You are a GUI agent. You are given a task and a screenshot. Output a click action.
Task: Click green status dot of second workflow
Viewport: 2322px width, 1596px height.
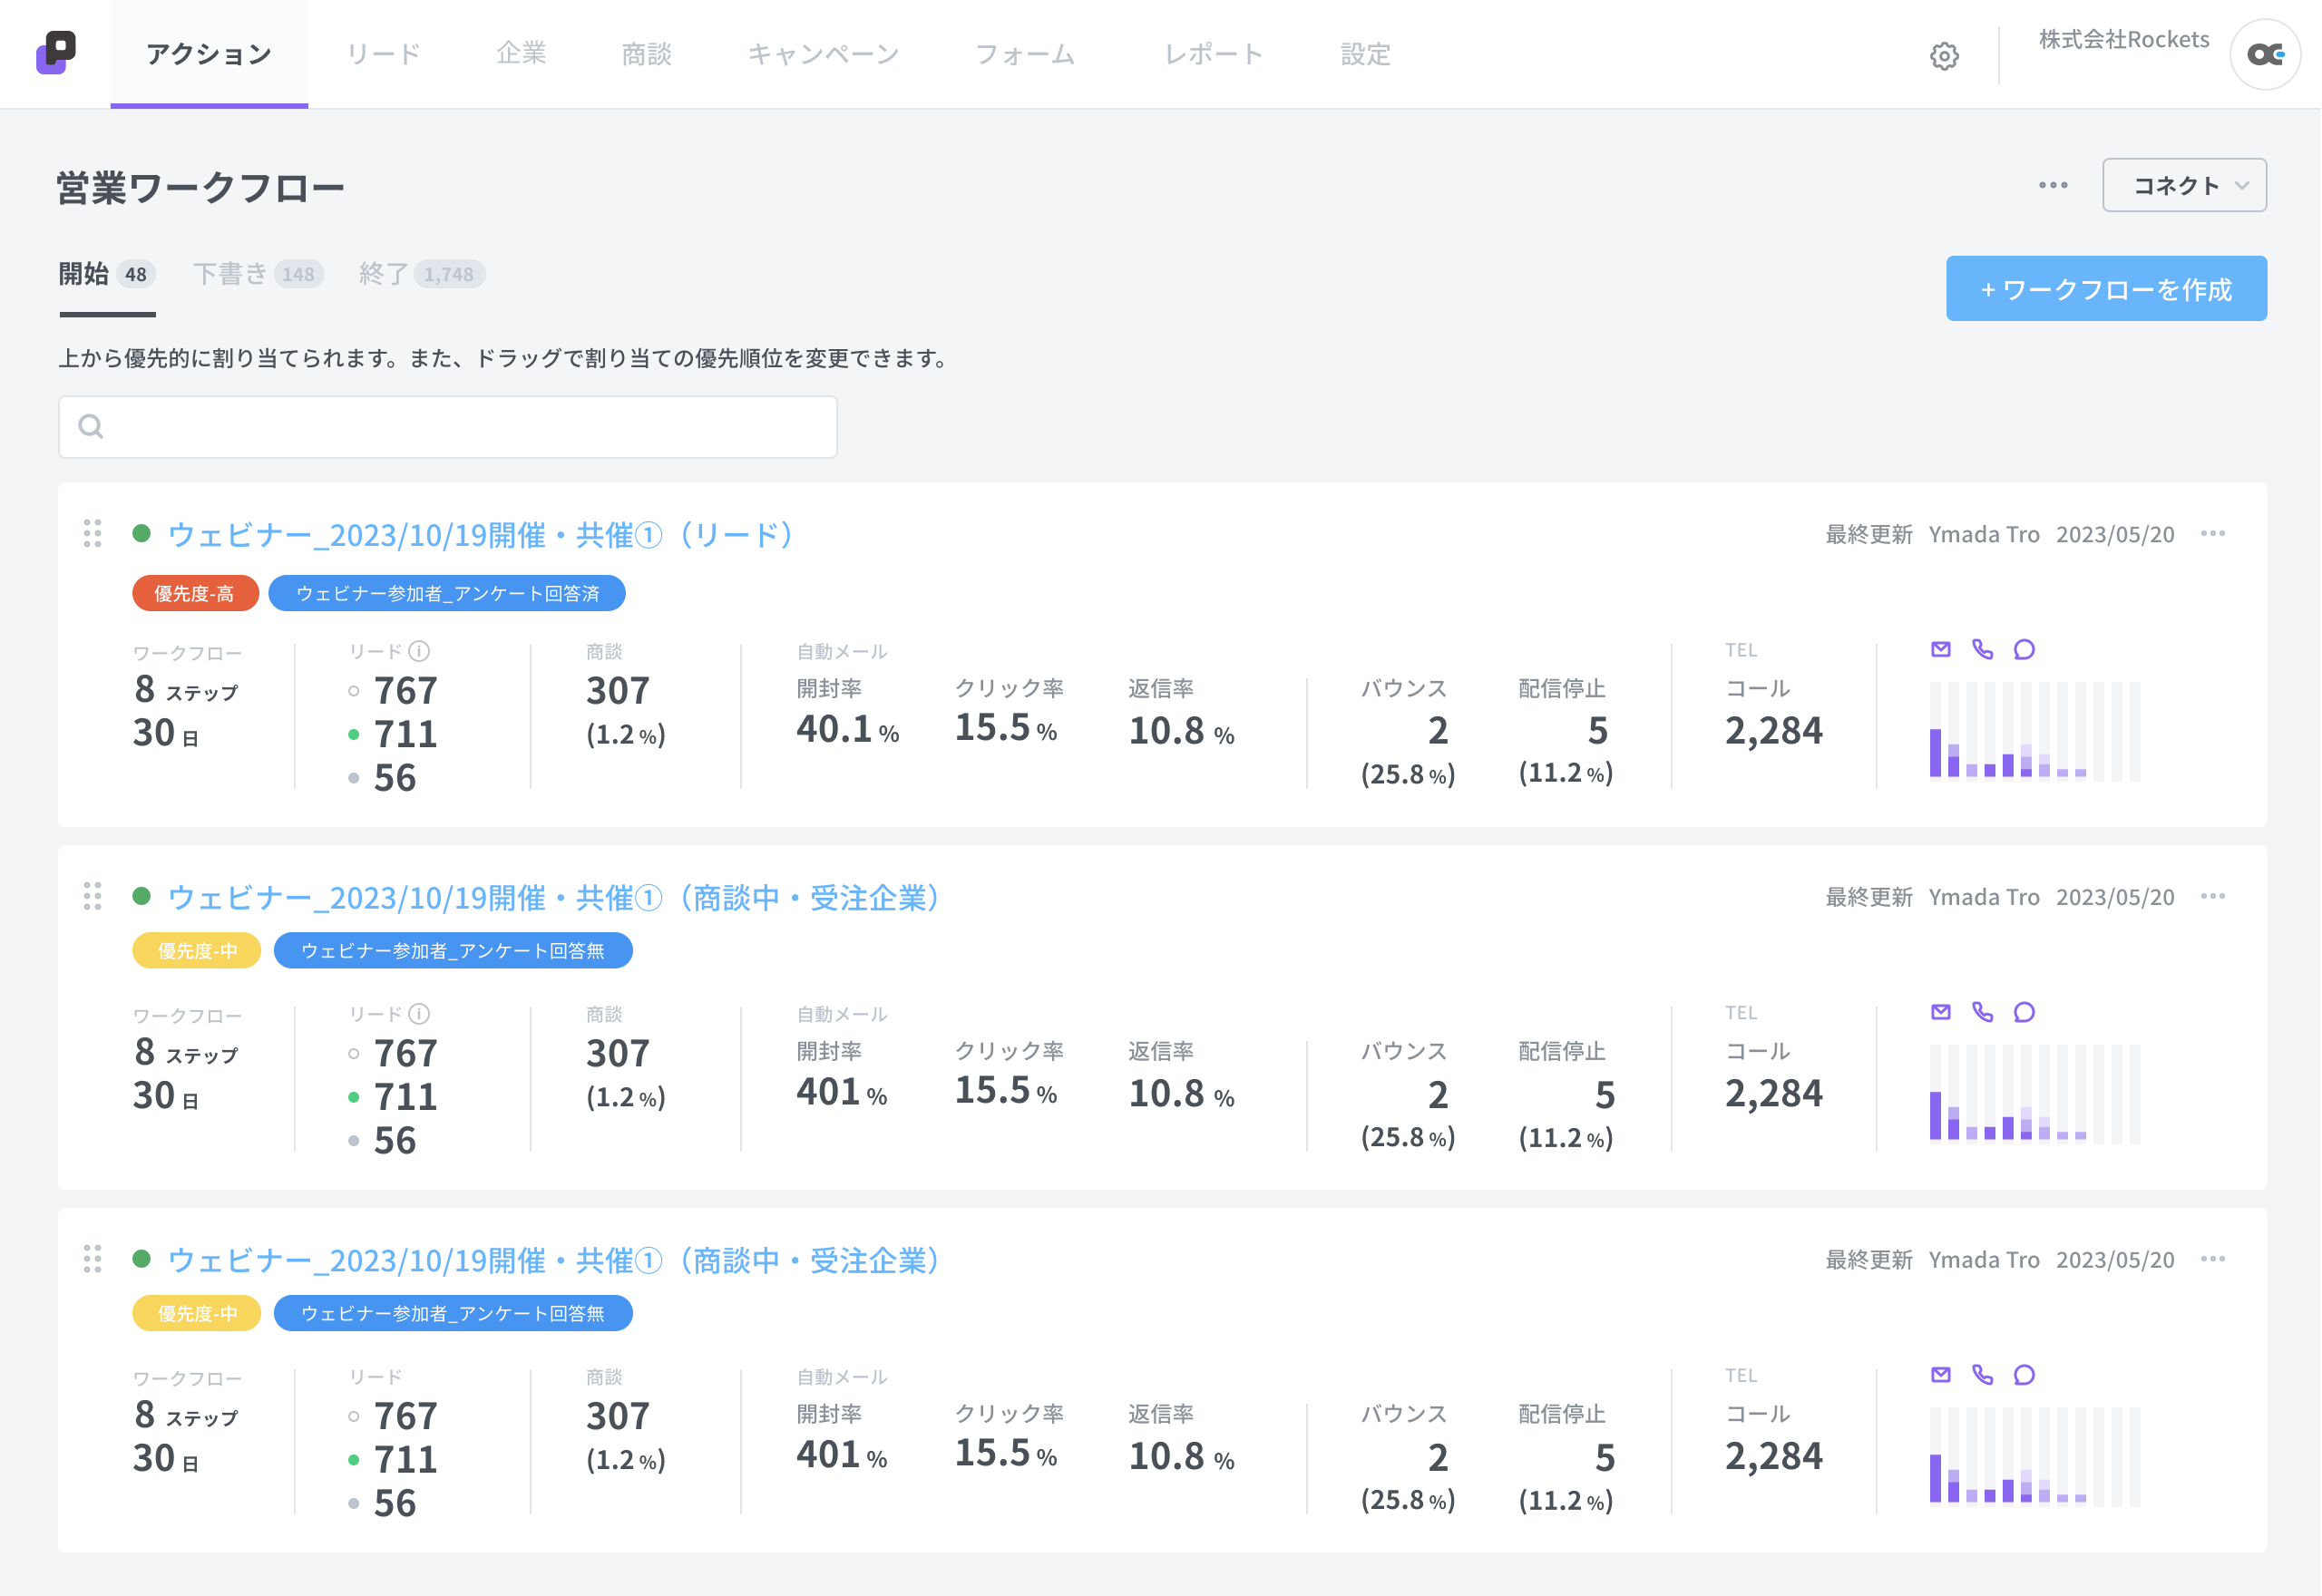(142, 897)
